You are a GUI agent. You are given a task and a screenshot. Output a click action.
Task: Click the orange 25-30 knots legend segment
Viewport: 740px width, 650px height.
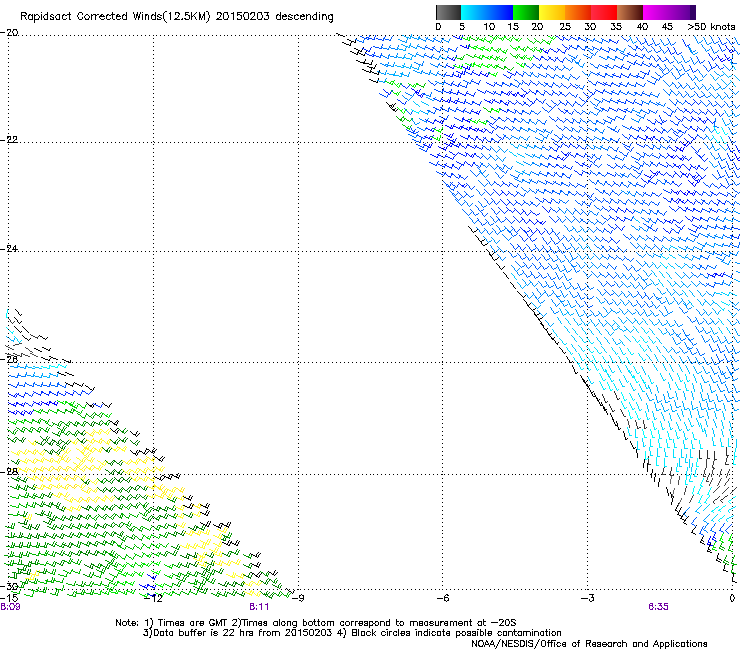pyautogui.click(x=578, y=12)
